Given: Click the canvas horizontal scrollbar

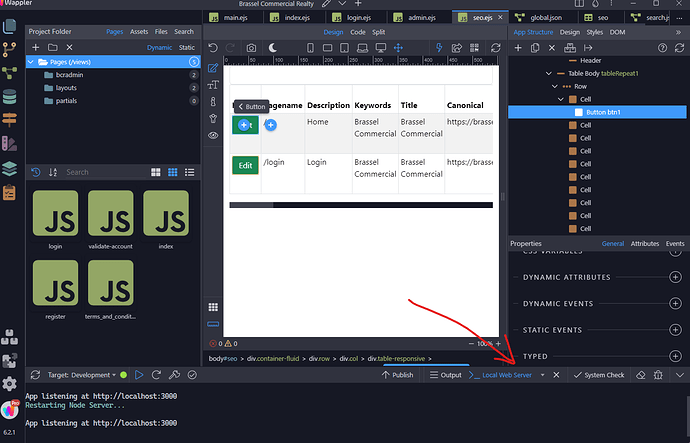Looking at the screenshot, I should (361, 205).
